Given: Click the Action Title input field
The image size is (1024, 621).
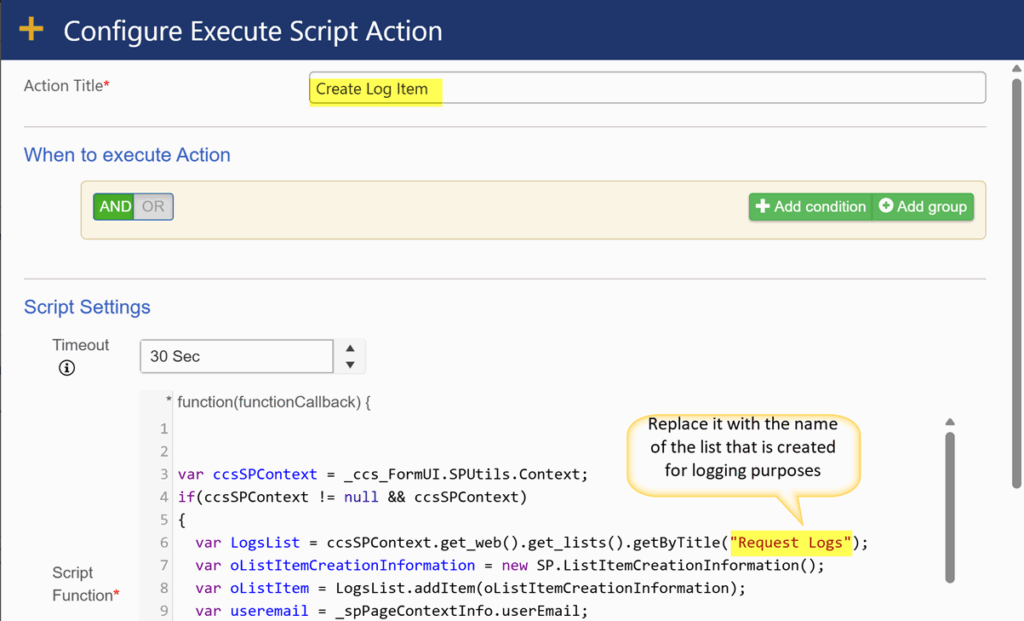Looking at the screenshot, I should point(647,88).
